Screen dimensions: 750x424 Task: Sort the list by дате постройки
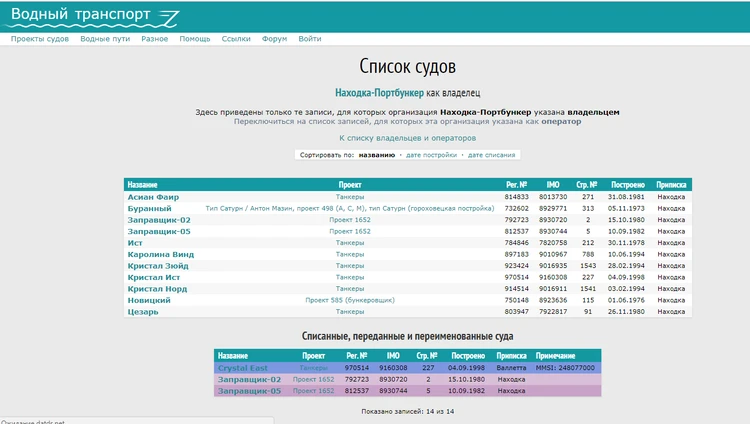[x=431, y=155]
